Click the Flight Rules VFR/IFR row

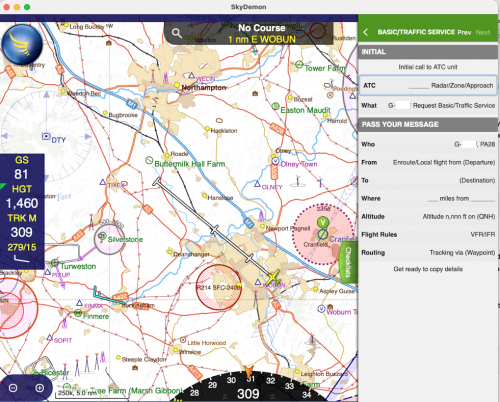[x=428, y=234]
